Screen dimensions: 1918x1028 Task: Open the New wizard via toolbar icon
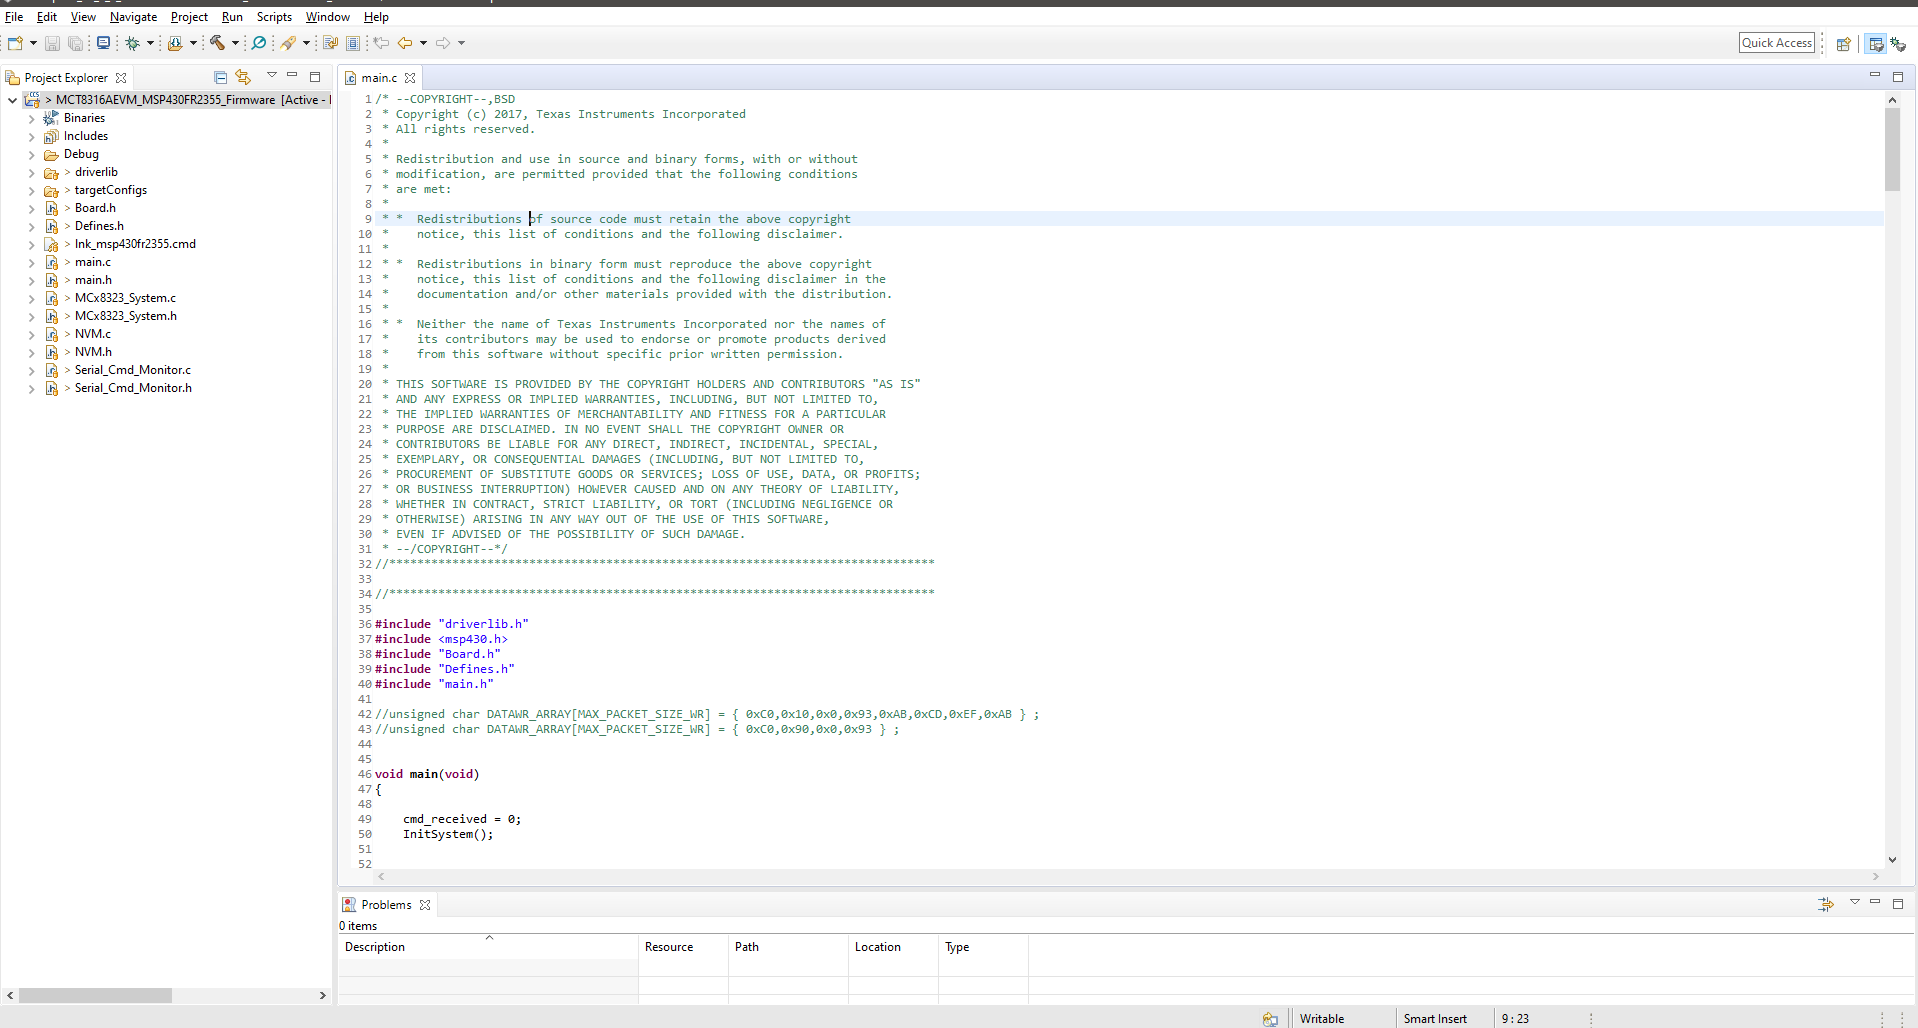point(14,43)
